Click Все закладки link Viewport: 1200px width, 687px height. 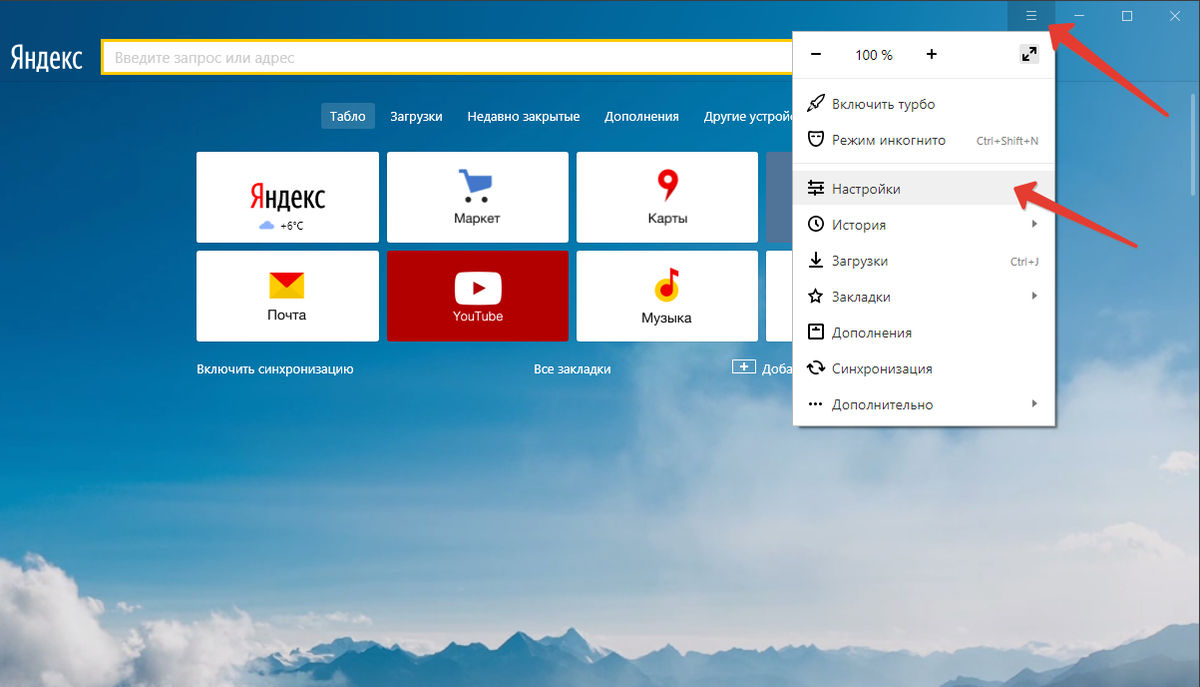572,369
